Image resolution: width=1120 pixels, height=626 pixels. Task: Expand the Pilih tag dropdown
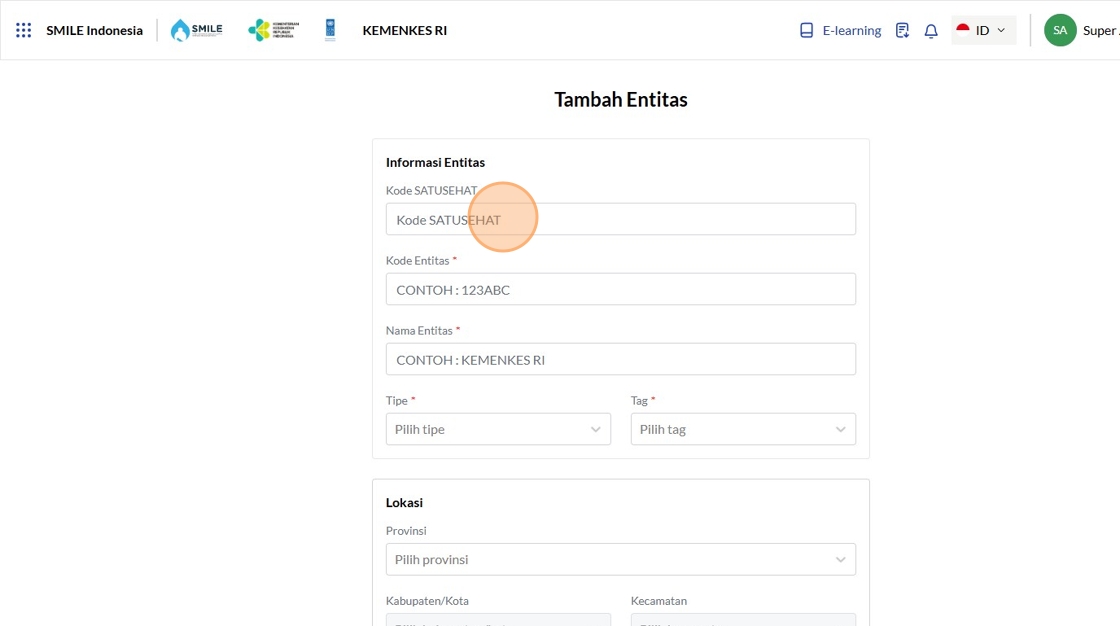(x=743, y=429)
